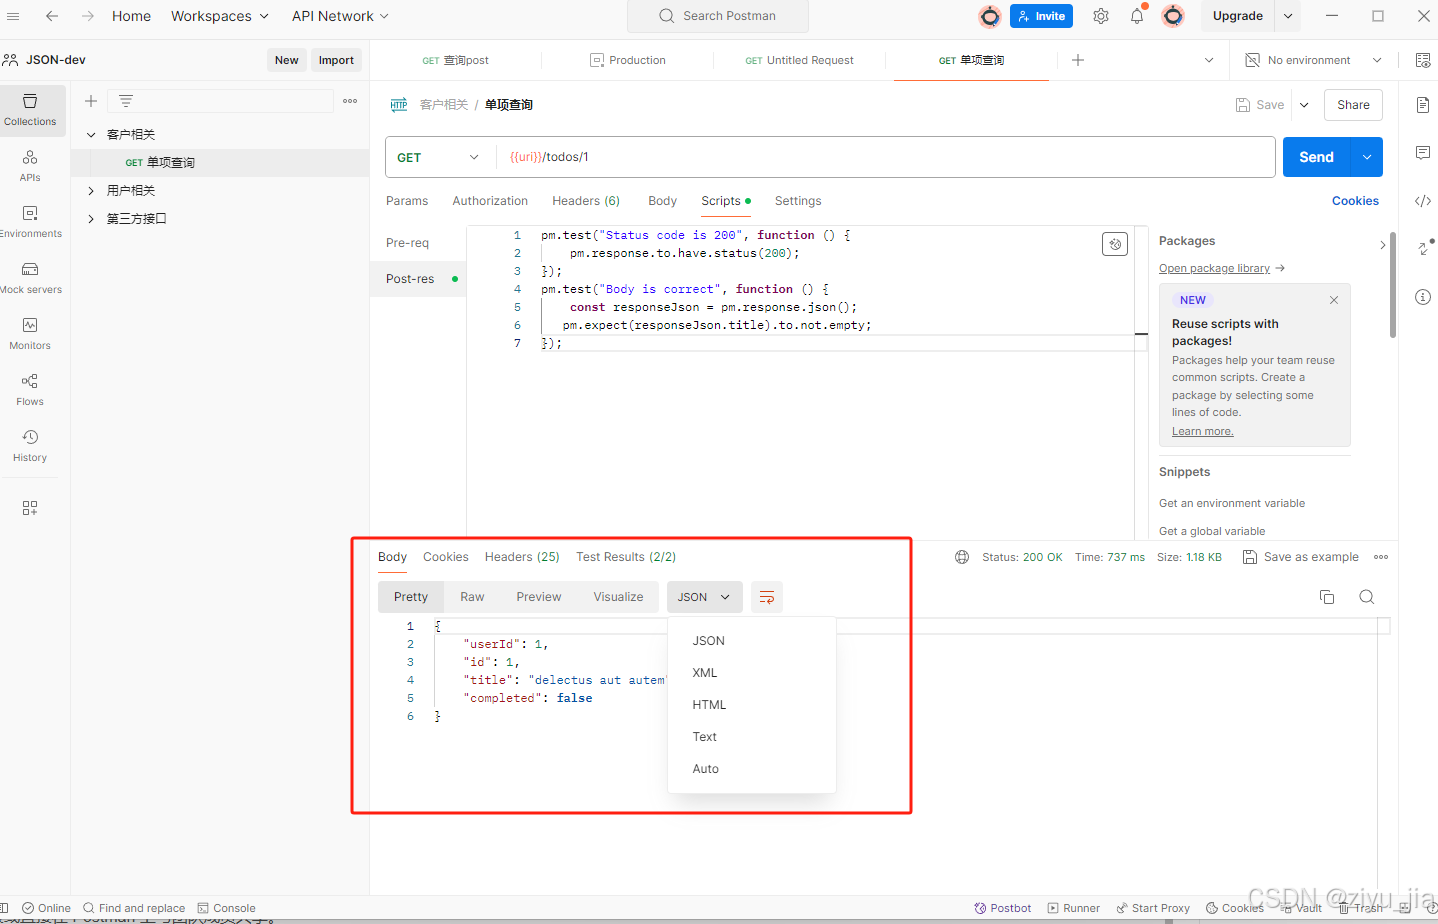Switch to the Headers (6) request tab

[x=586, y=201]
